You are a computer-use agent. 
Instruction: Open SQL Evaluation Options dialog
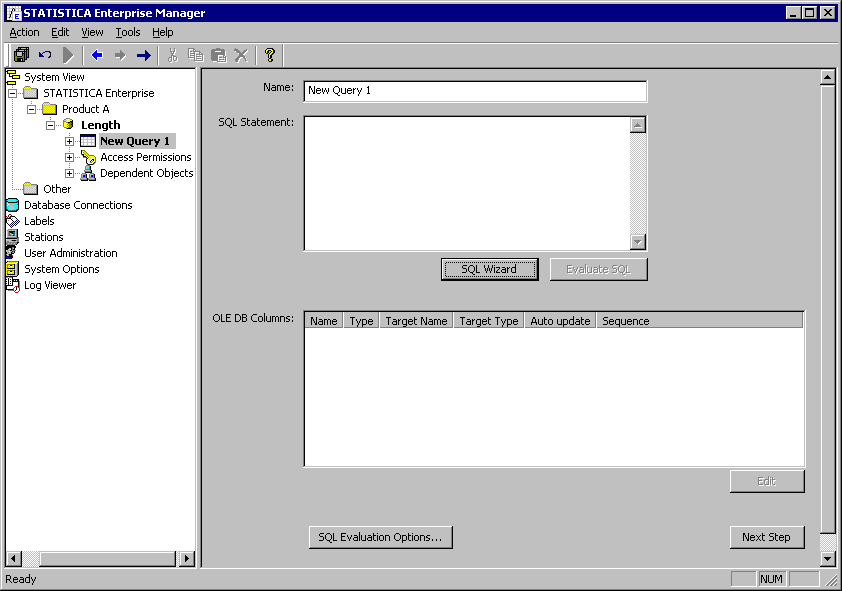[x=380, y=537]
